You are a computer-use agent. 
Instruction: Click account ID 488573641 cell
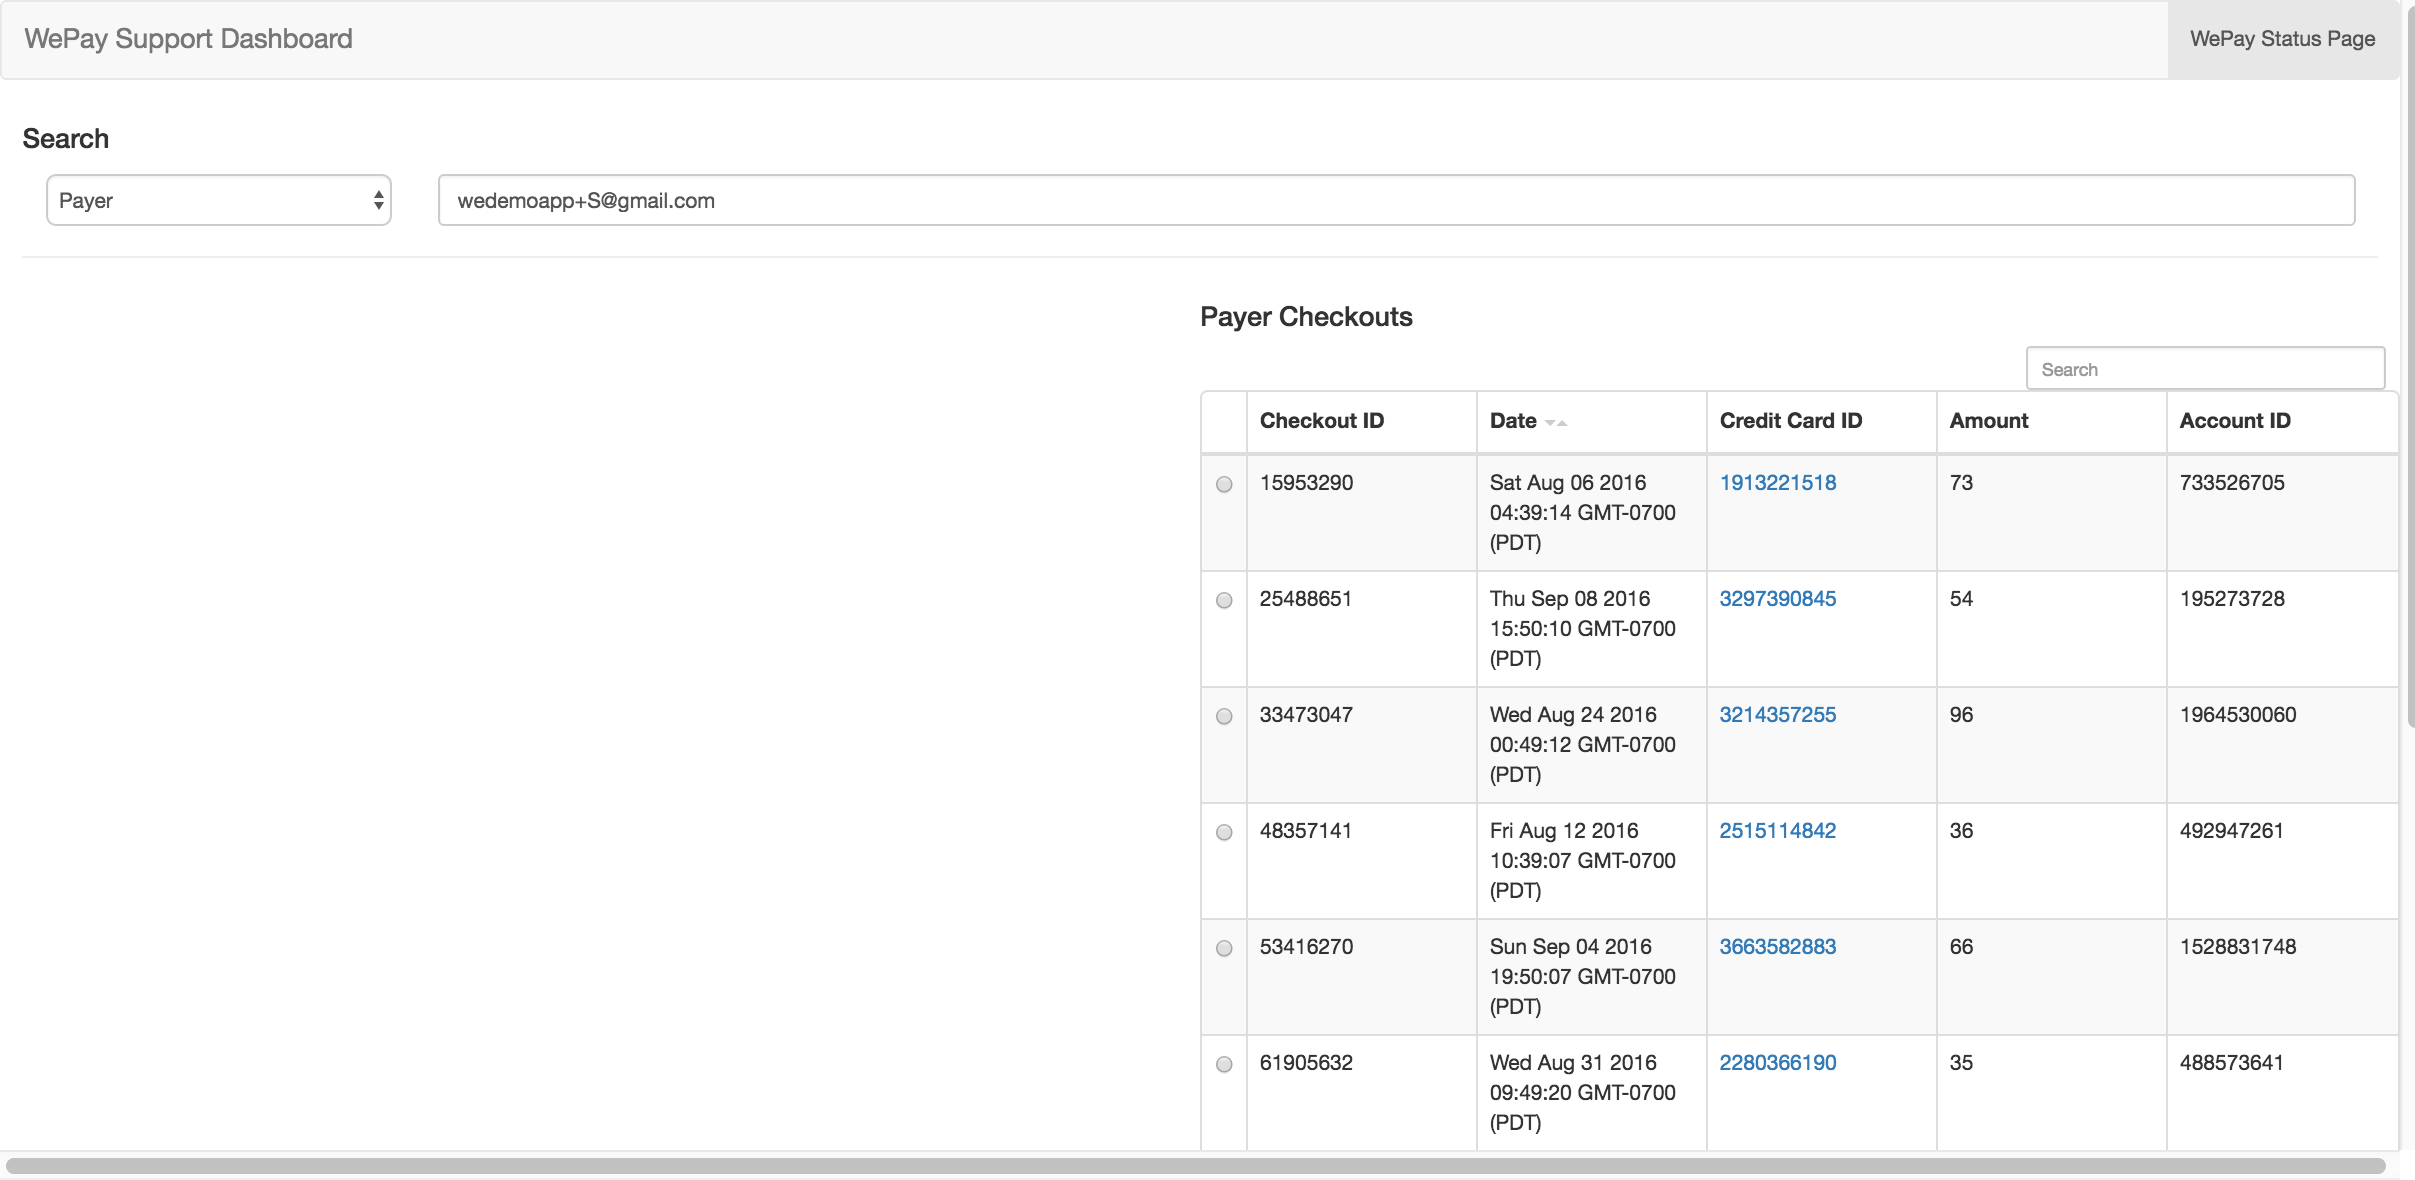pyautogui.click(x=2282, y=1093)
